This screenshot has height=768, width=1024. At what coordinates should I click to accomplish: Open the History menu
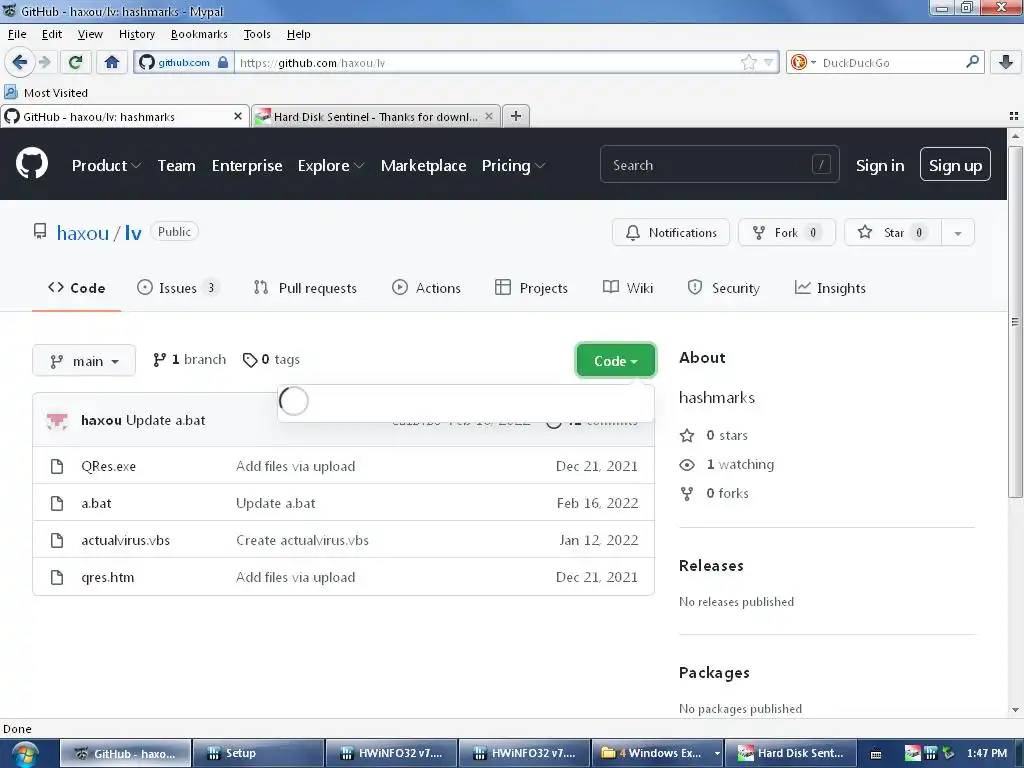[x=136, y=34]
